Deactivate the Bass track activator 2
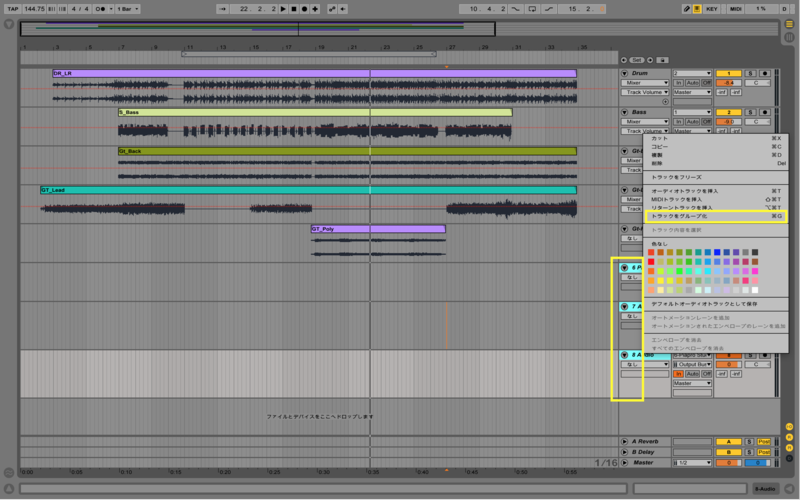The height and width of the screenshot is (500, 800). tap(729, 112)
